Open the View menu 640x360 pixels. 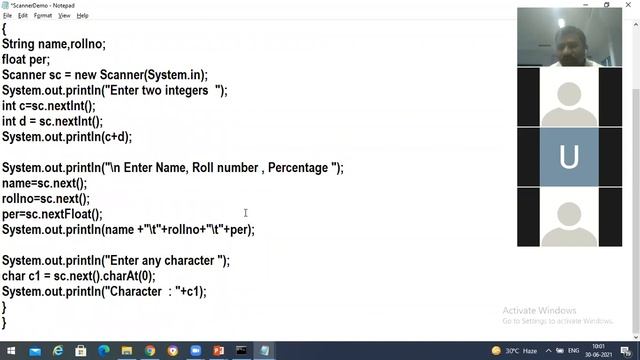pyautogui.click(x=64, y=16)
